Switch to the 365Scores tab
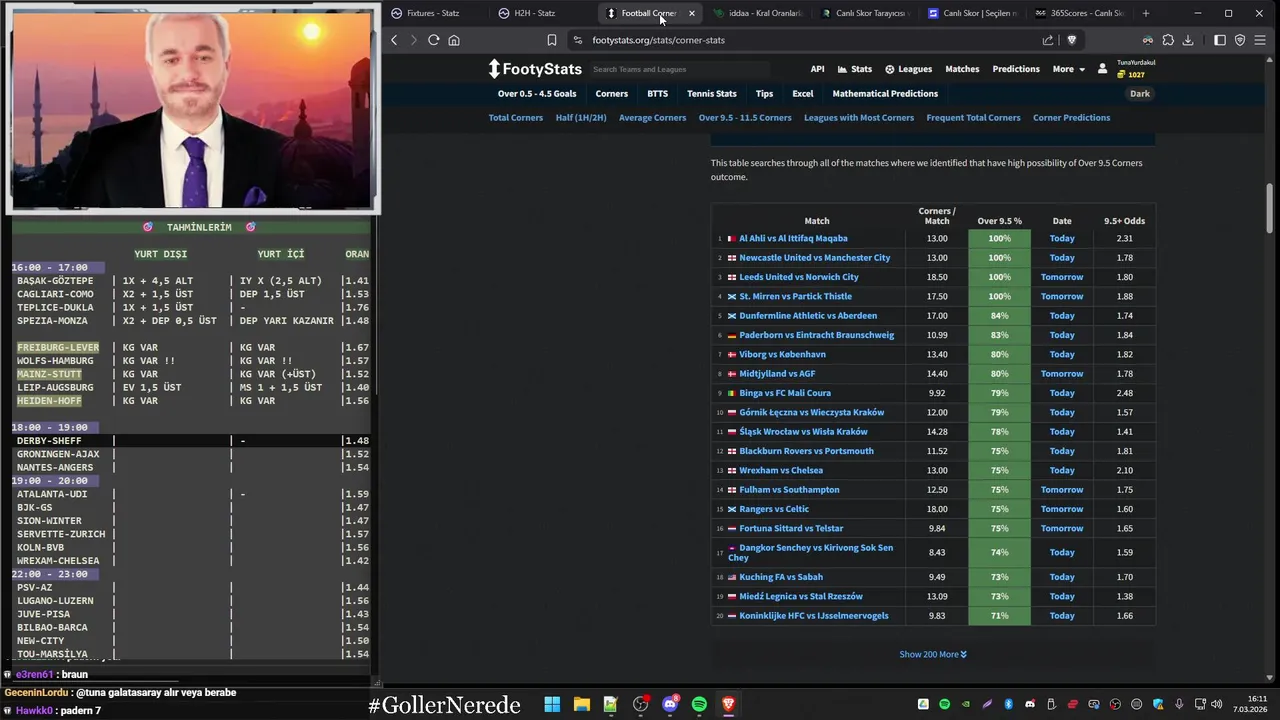This screenshot has width=1280, height=720. pos(1080,13)
